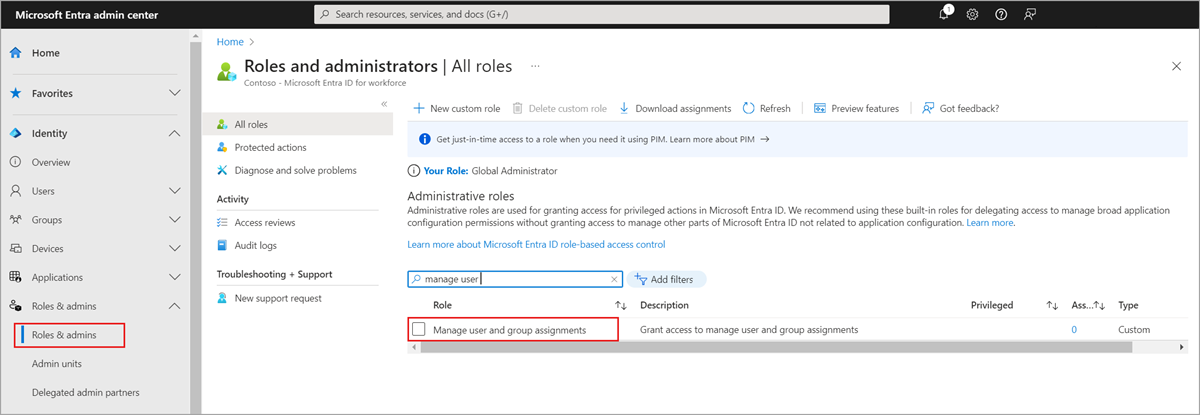This screenshot has width=1200, height=415.
Task: Open the settings gear icon
Action: pos(972,15)
